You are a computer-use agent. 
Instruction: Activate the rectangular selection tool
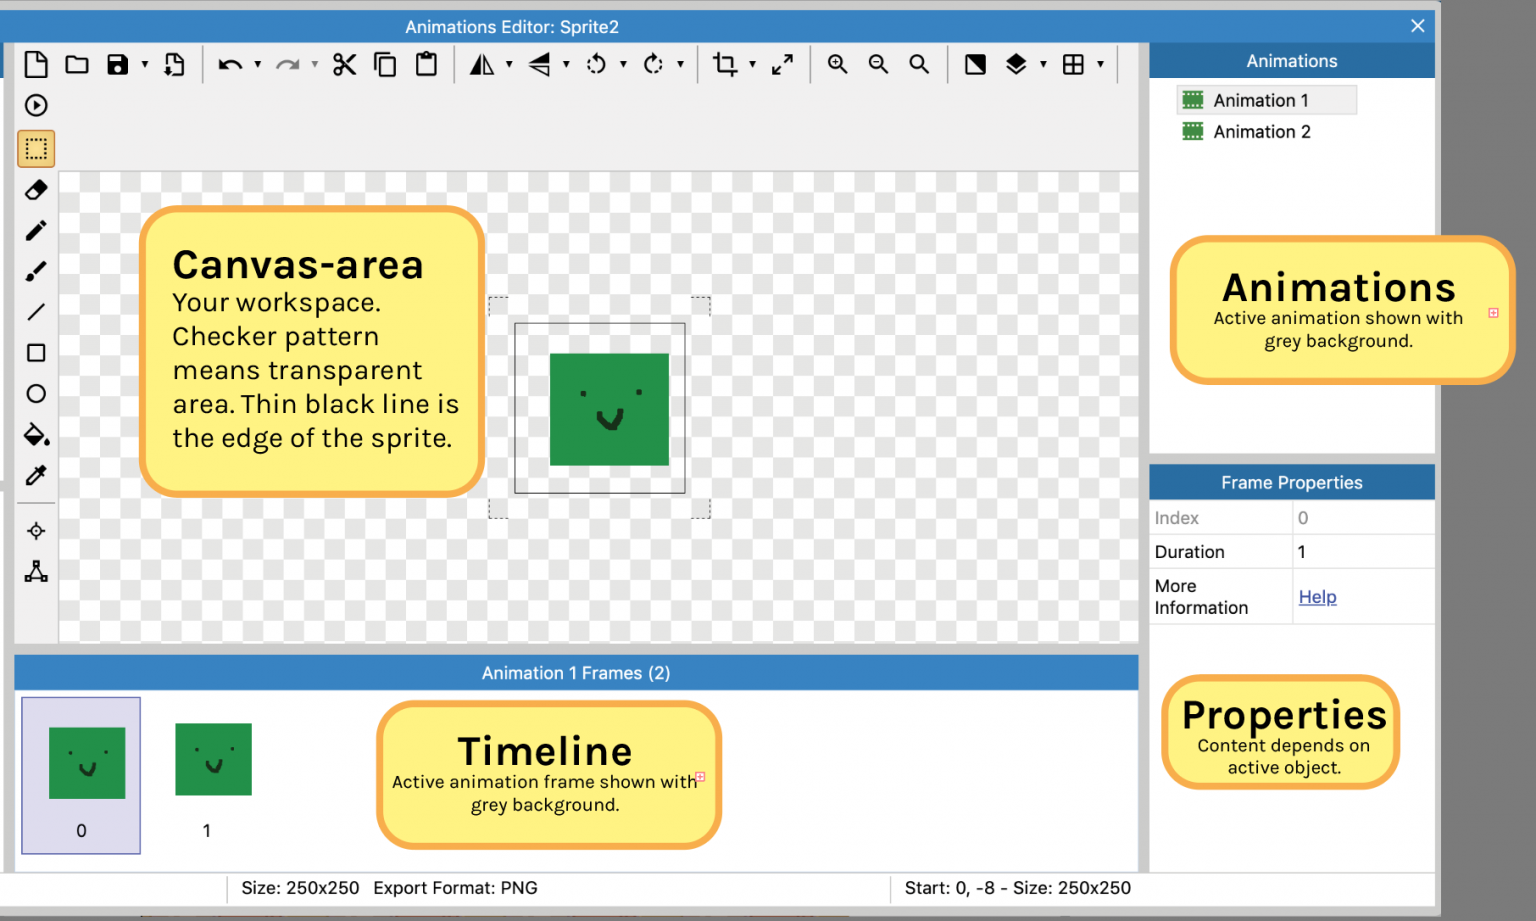point(36,149)
